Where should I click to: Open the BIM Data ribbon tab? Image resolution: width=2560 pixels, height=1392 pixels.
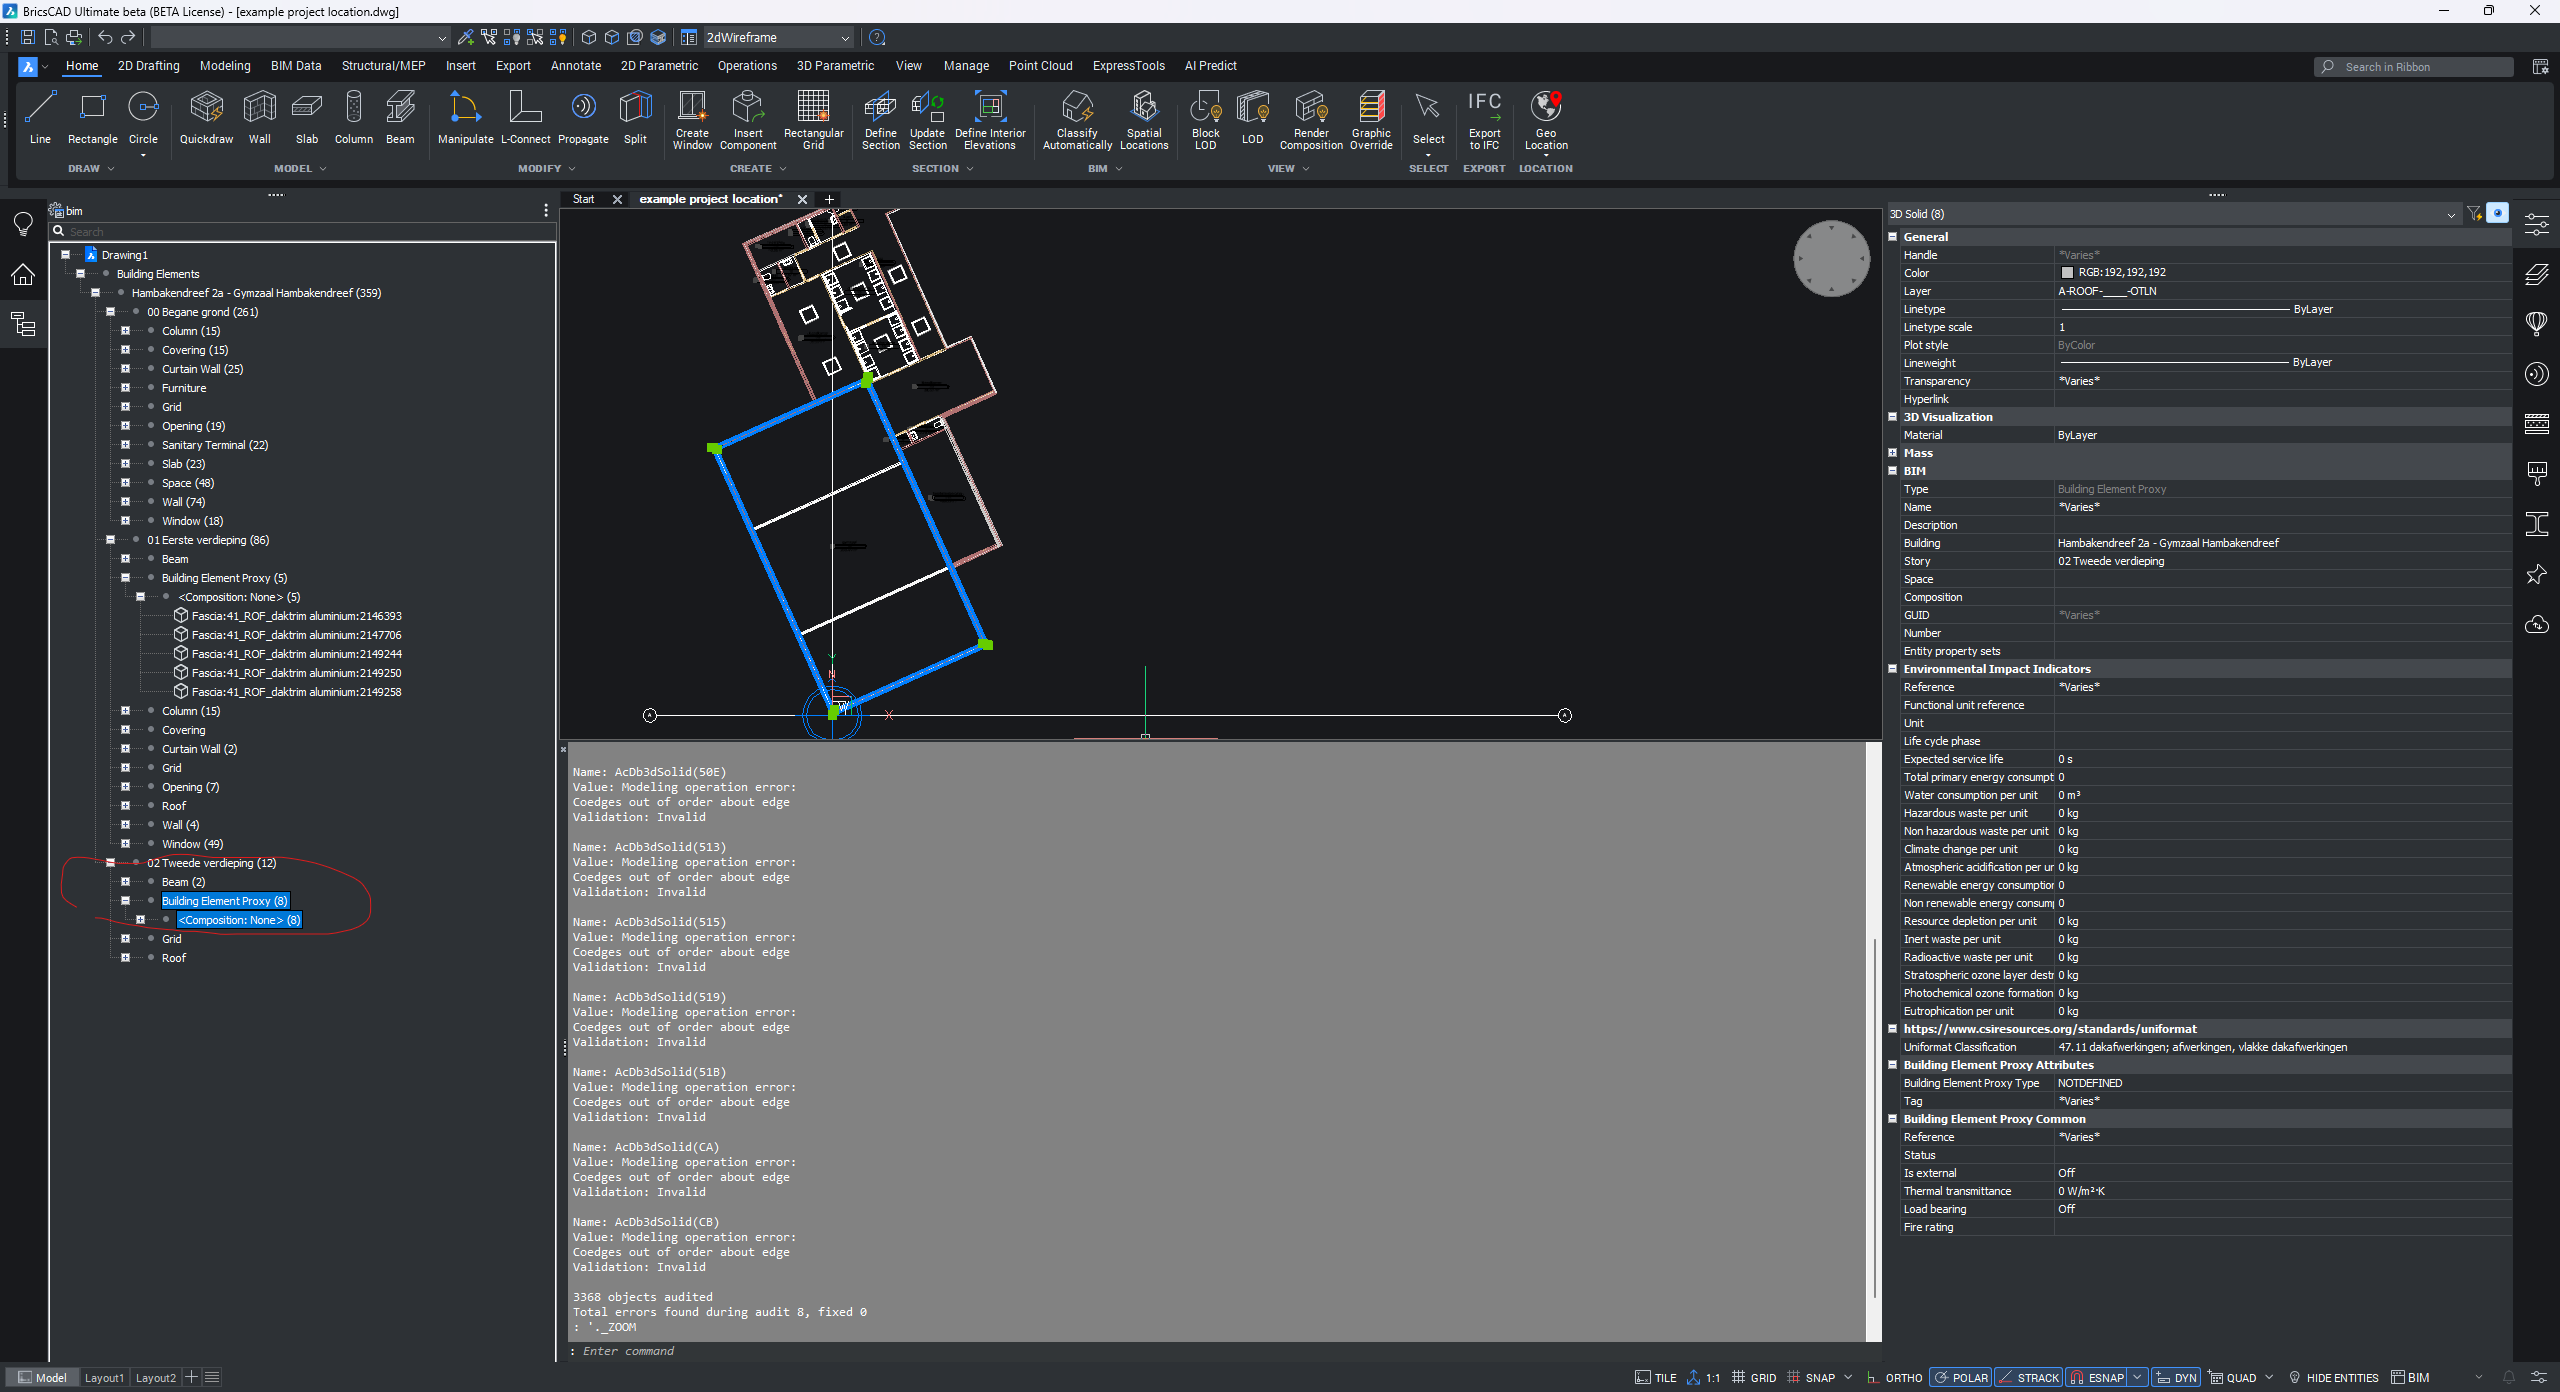[x=296, y=66]
